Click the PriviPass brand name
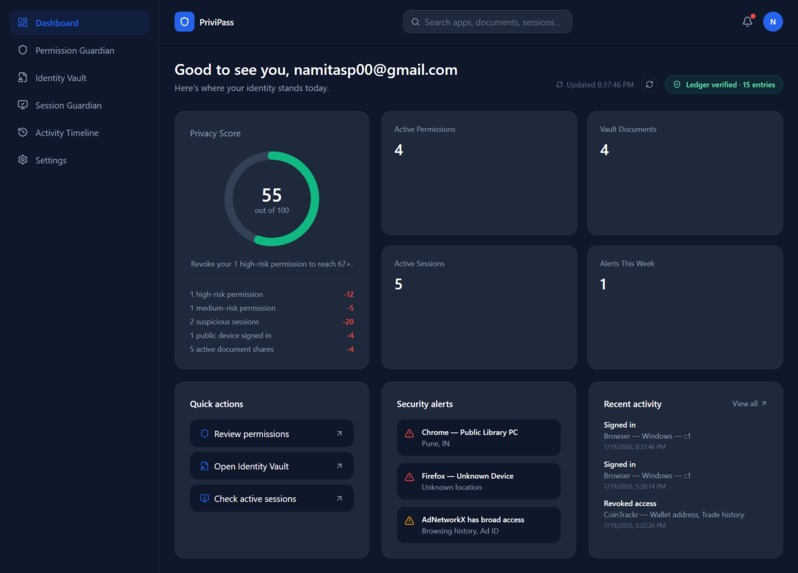The image size is (798, 573). (x=216, y=22)
